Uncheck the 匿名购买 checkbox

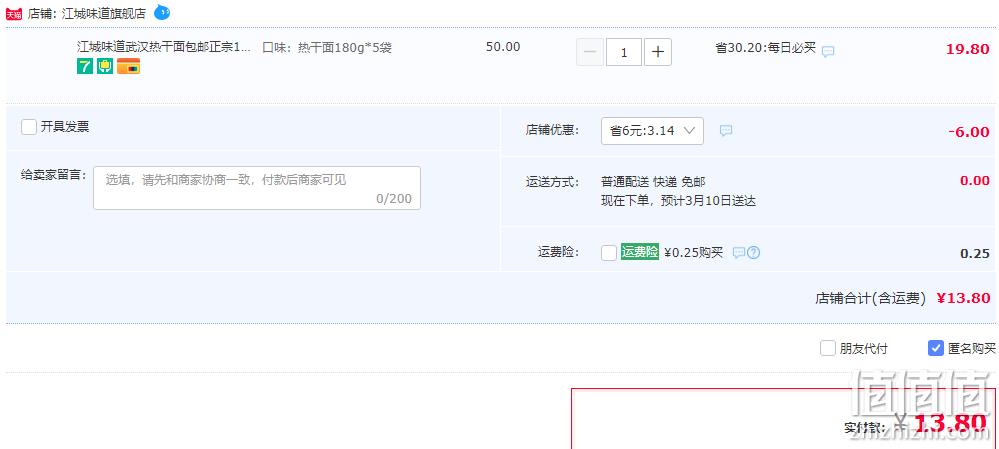(935, 348)
